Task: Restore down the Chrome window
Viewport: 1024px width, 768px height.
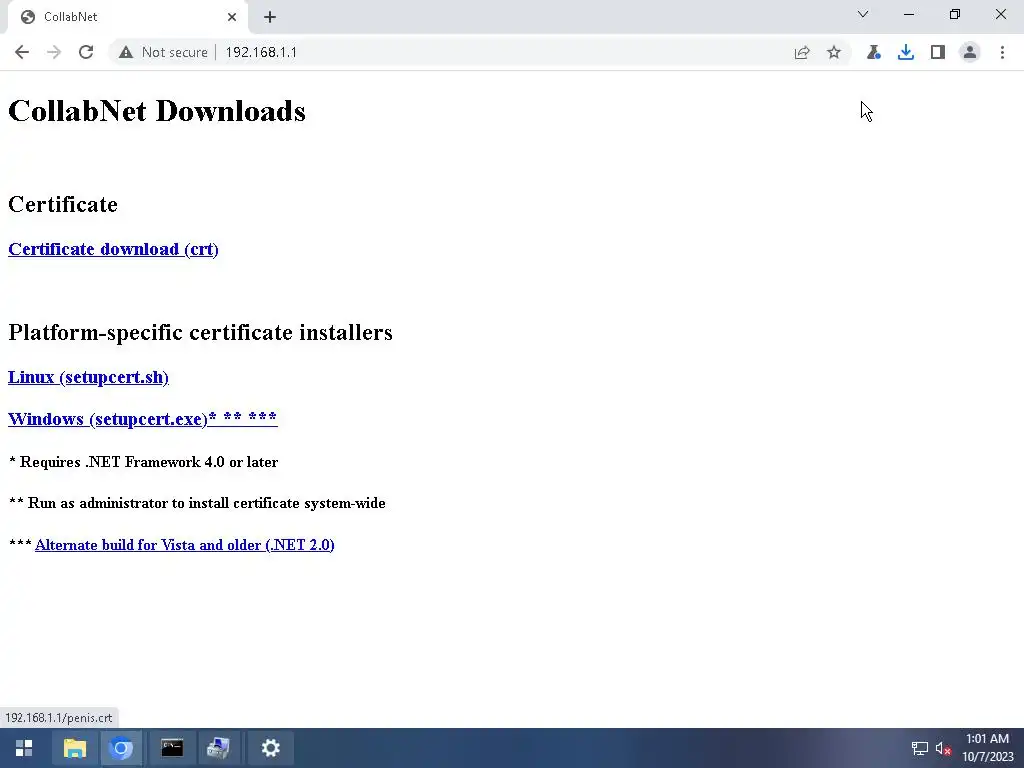Action: click(955, 14)
